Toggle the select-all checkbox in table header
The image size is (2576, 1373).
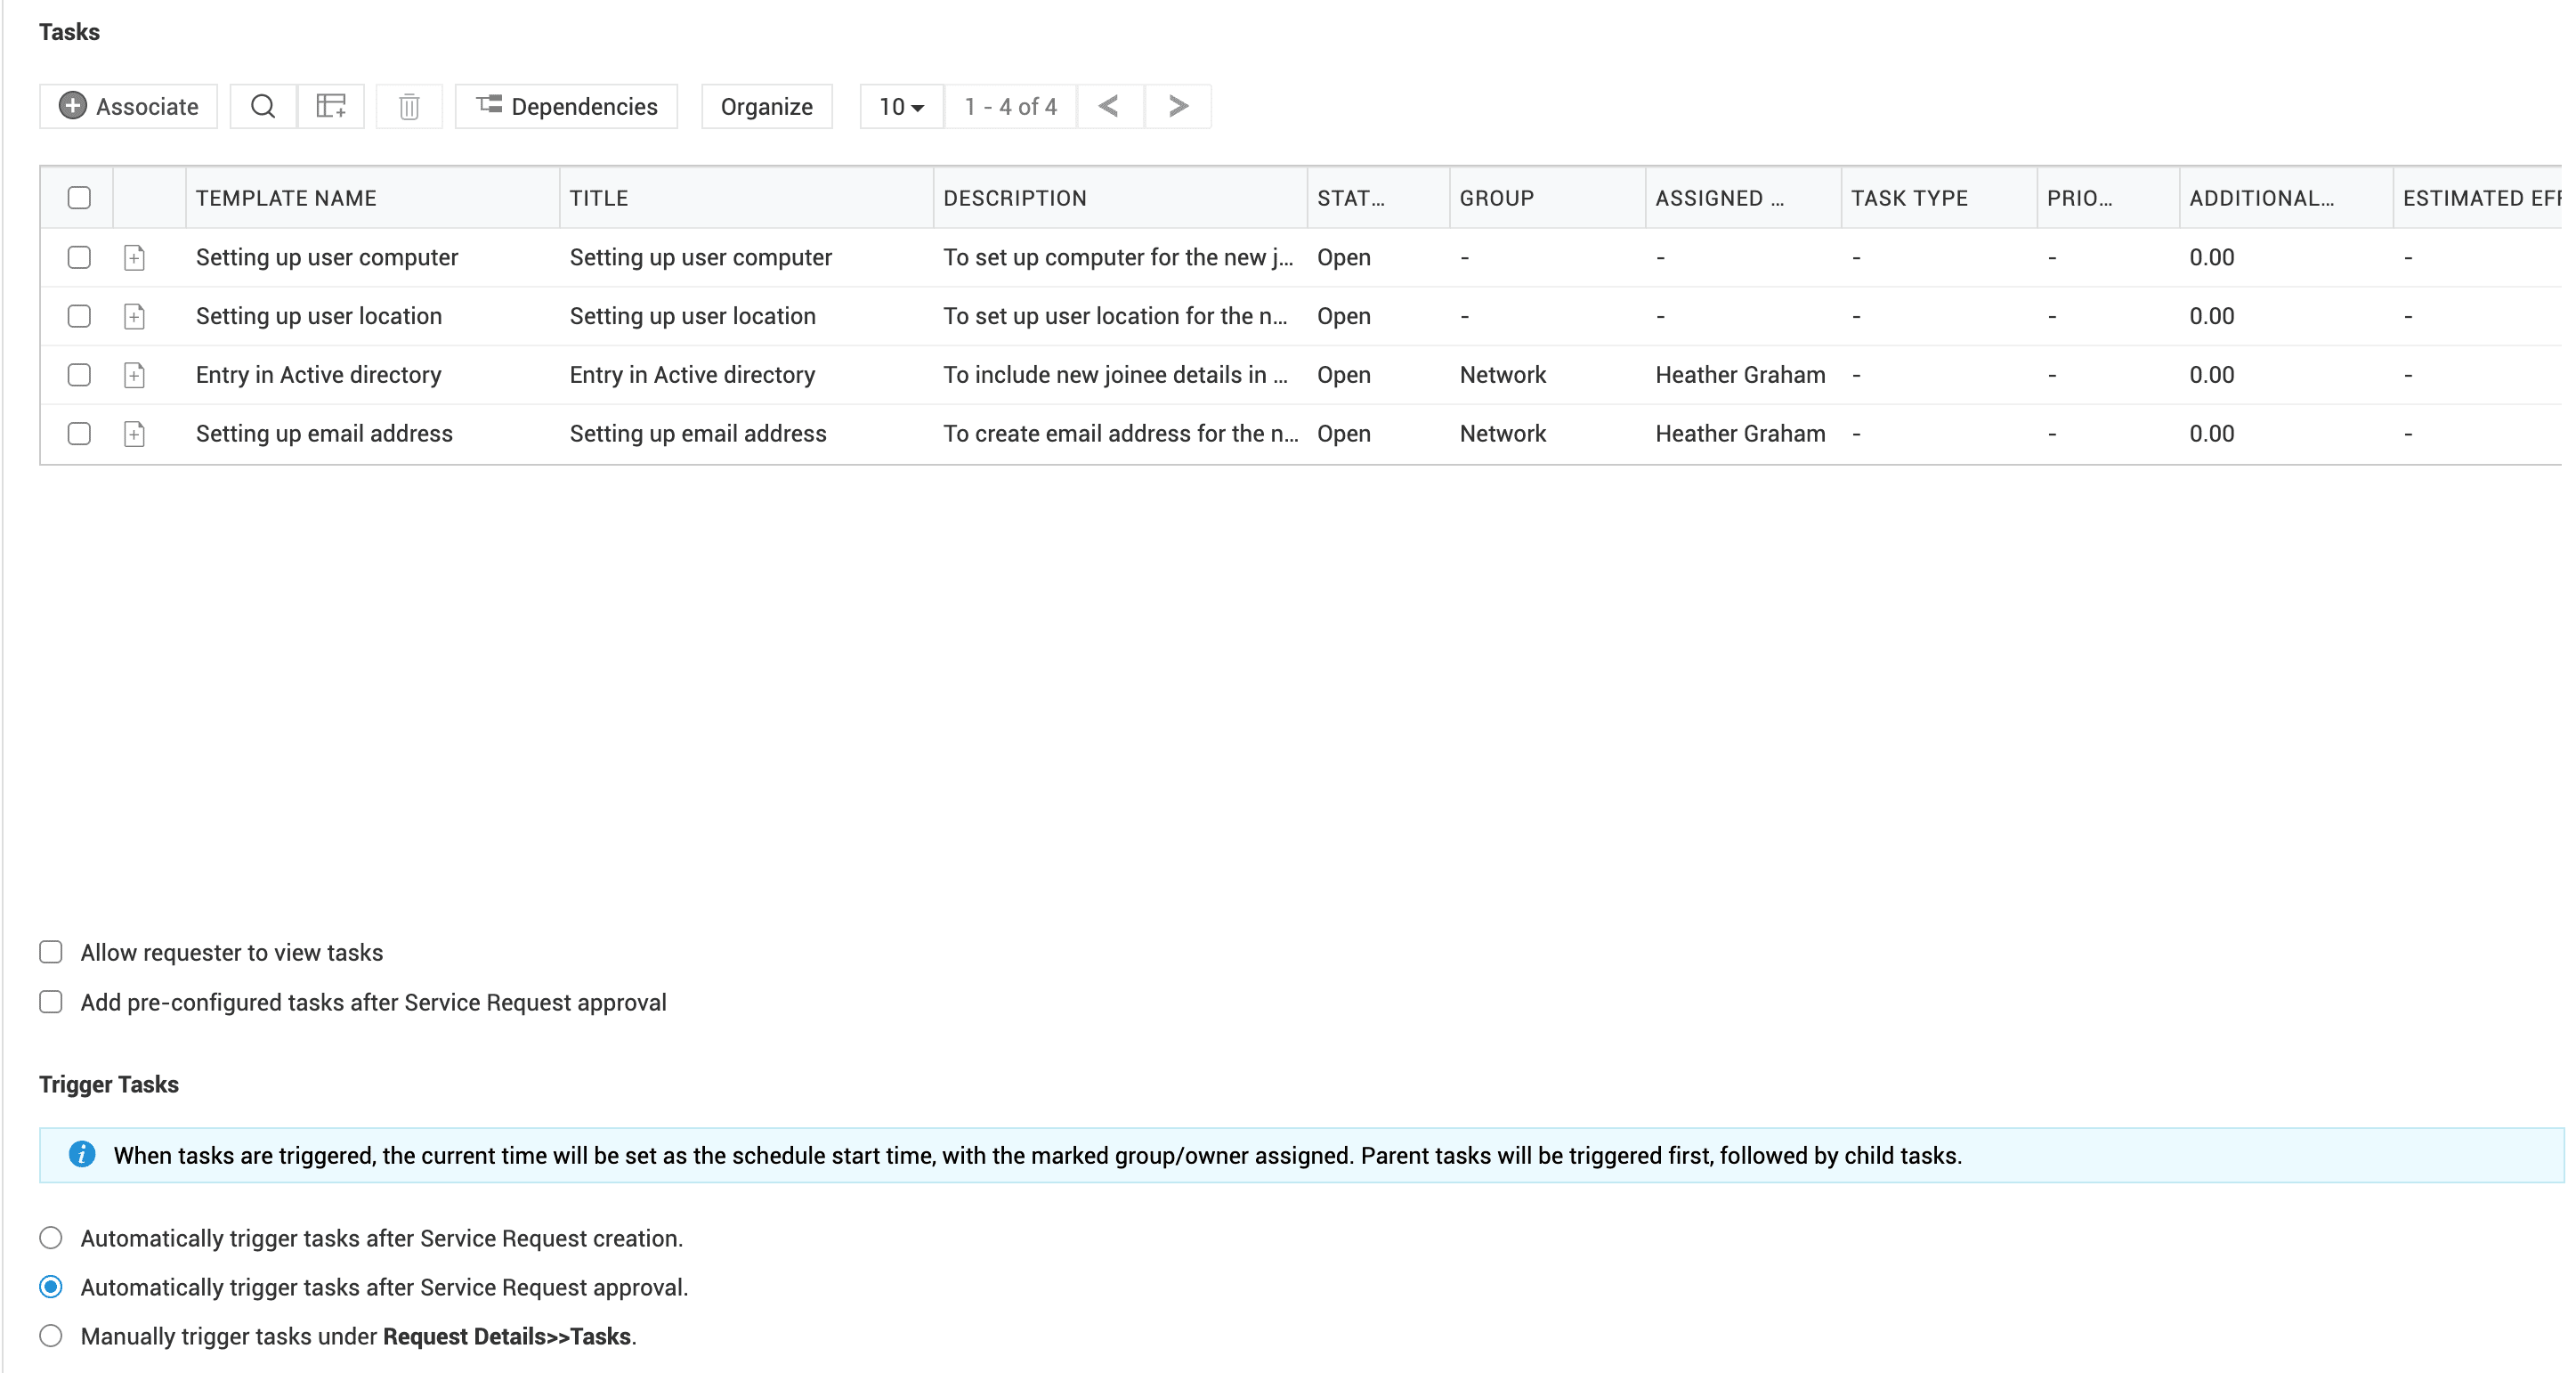click(79, 198)
